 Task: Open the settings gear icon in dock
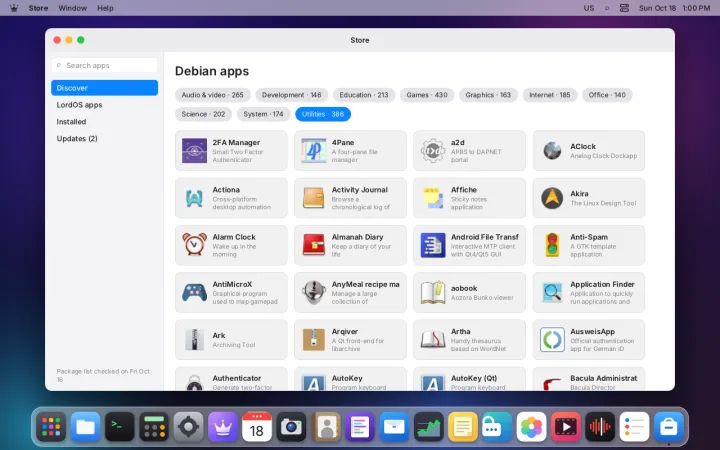(x=188, y=427)
